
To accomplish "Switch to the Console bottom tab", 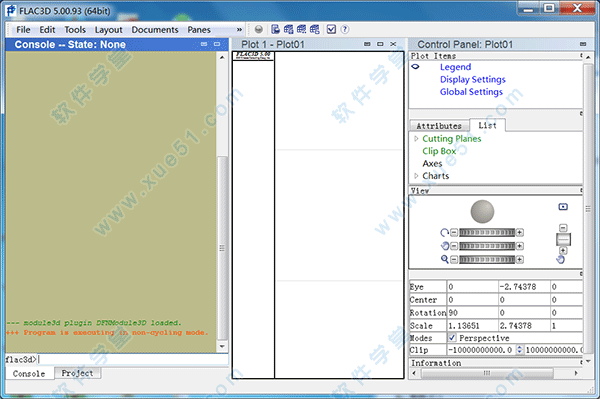I will (x=29, y=373).
